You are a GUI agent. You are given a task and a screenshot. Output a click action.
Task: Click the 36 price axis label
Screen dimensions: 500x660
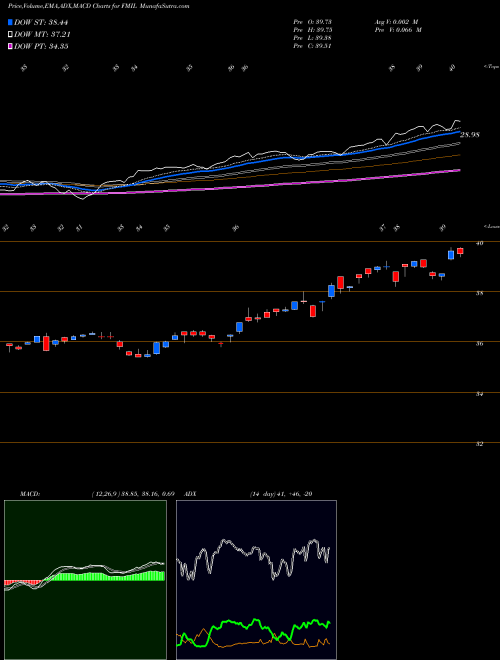coord(480,343)
